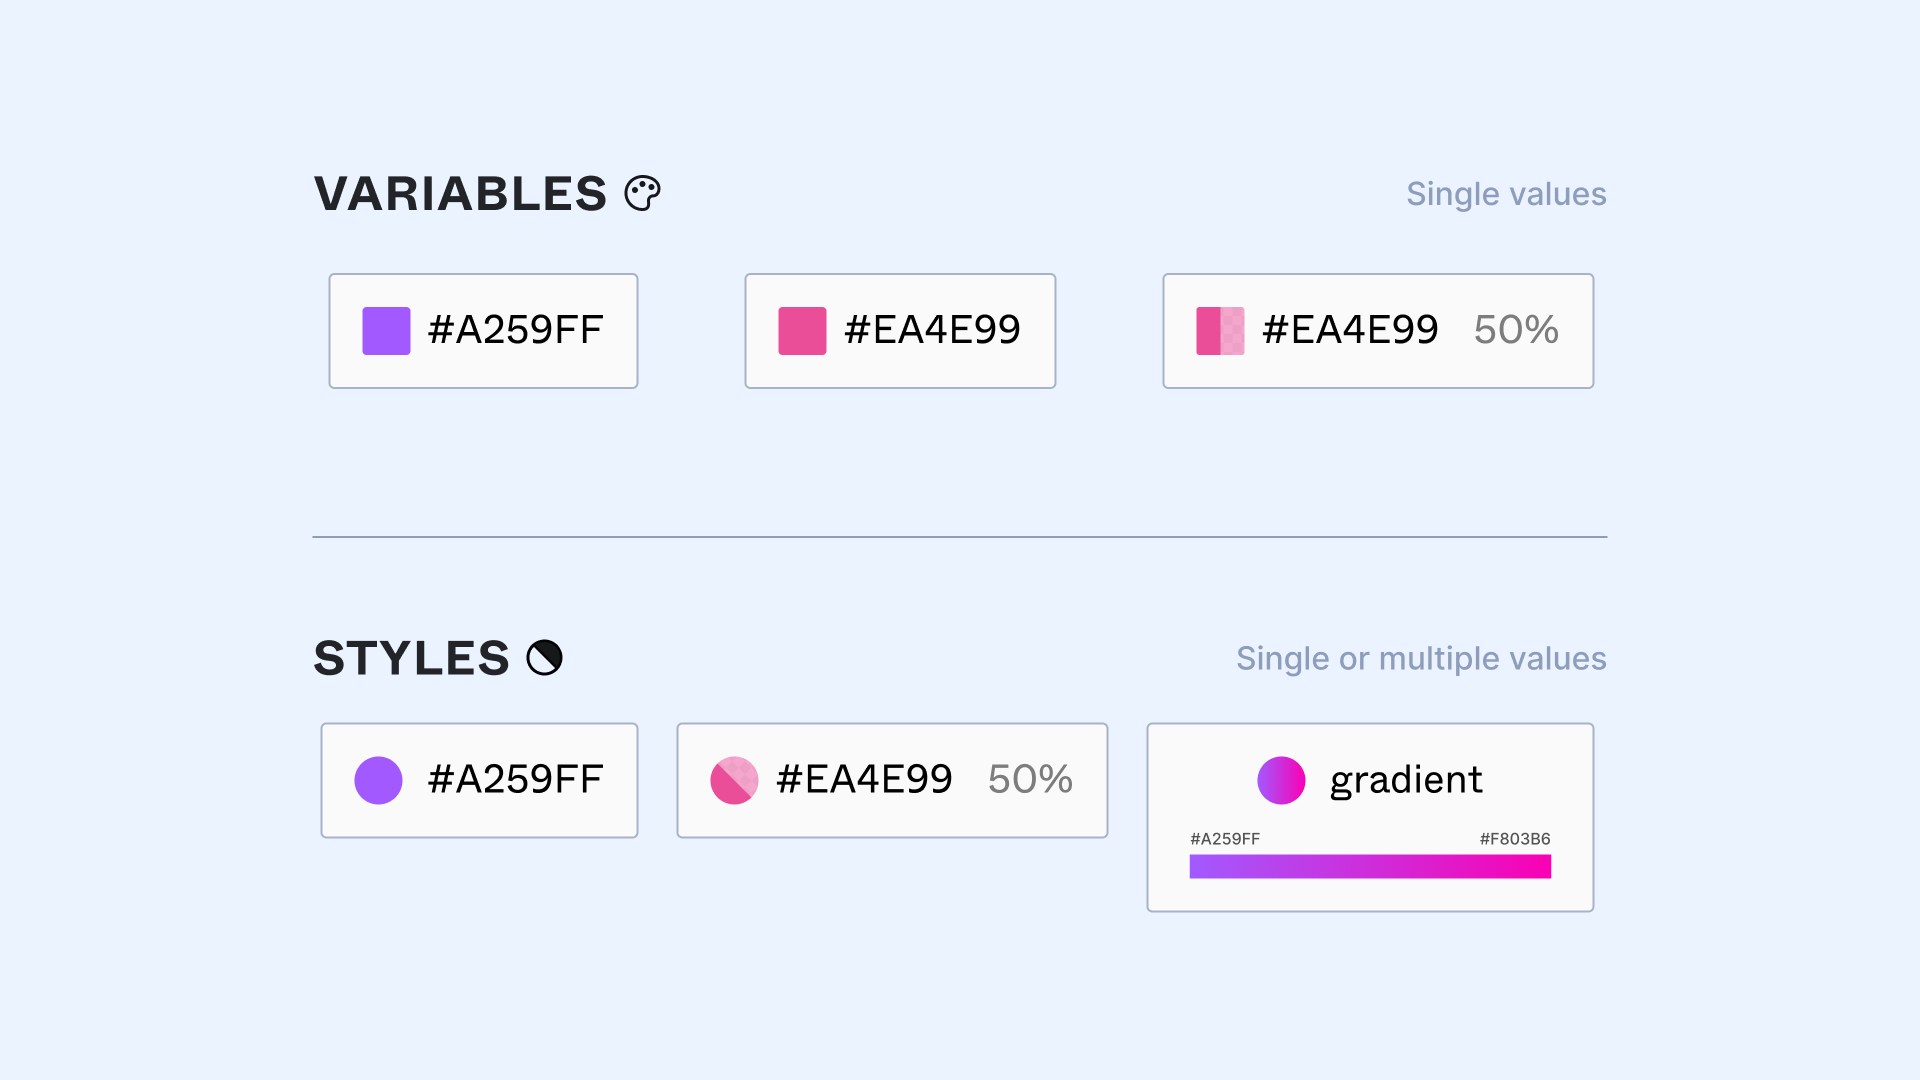Click the half-filled circle icon beside STYLES

pos(544,658)
